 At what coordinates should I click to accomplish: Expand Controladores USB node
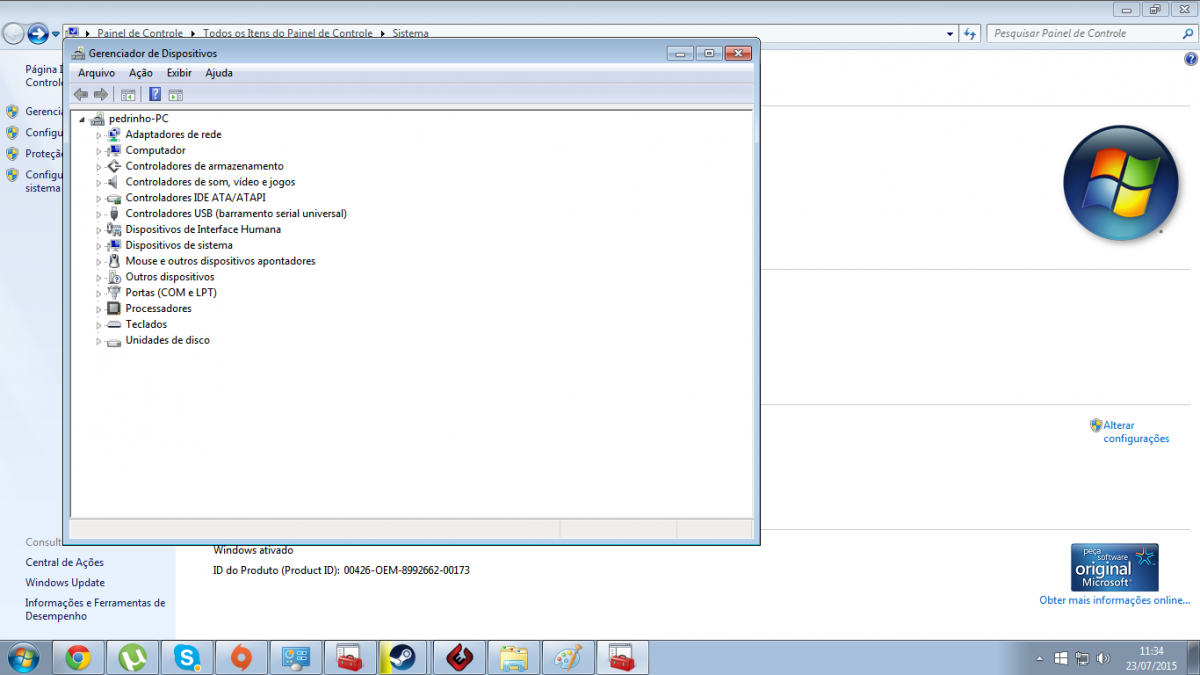click(x=99, y=213)
